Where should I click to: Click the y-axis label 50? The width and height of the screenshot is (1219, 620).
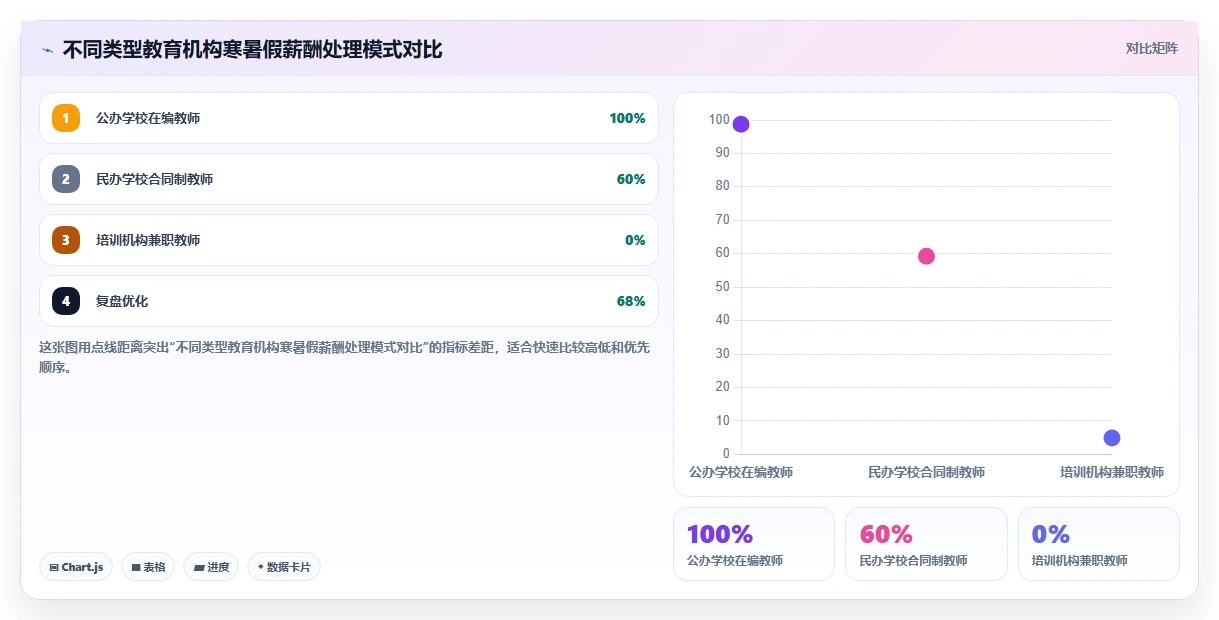click(x=722, y=287)
